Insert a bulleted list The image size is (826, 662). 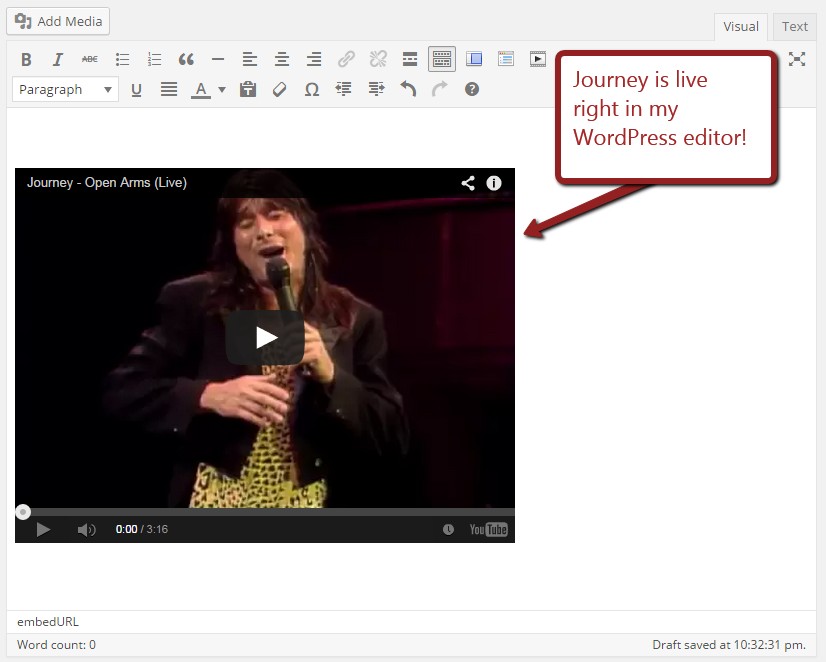coord(122,60)
